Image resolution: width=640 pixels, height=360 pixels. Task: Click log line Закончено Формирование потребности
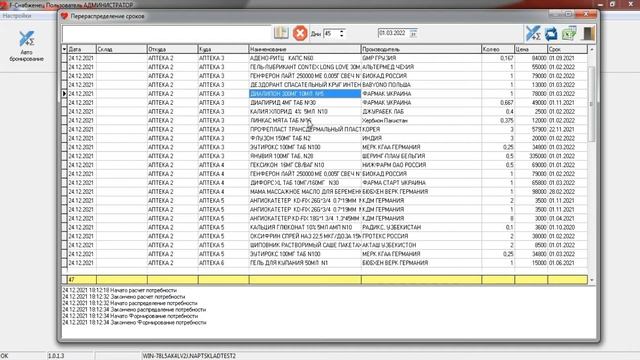pyautogui.click(x=134, y=322)
